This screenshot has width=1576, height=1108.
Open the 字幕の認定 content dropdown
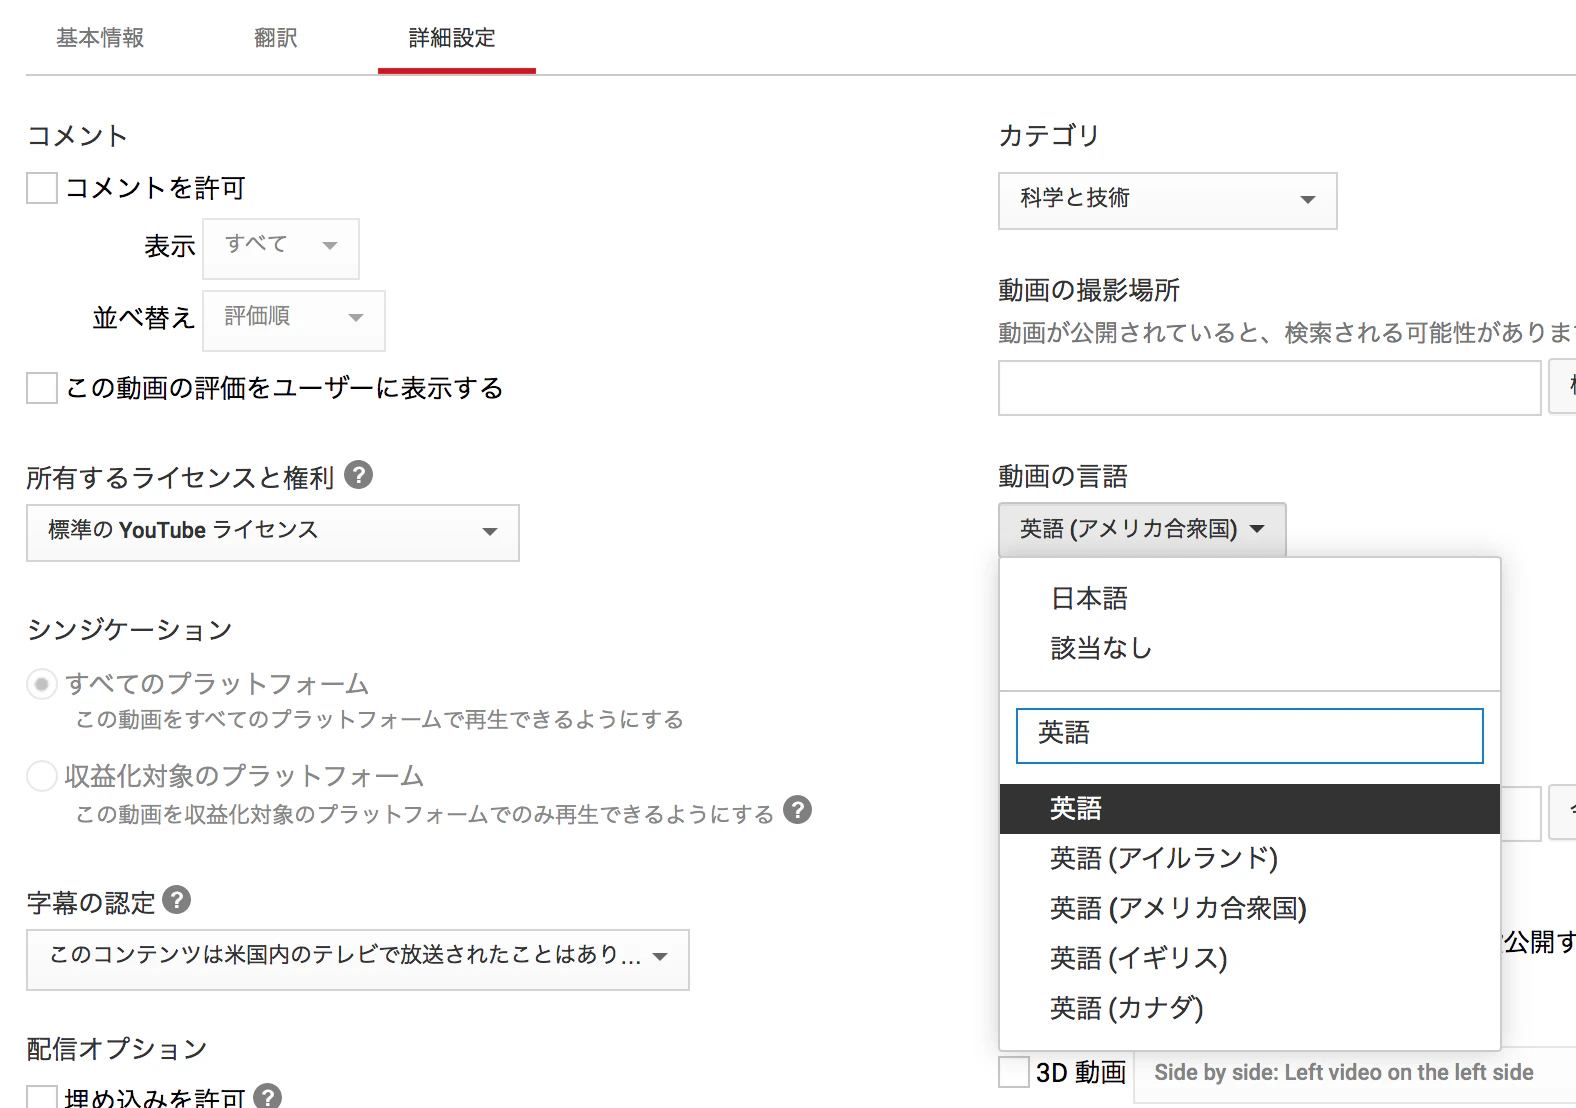358,959
